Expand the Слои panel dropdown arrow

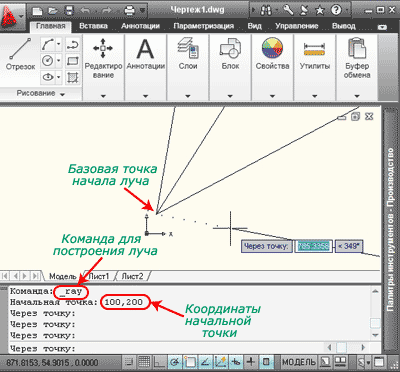[188, 96]
